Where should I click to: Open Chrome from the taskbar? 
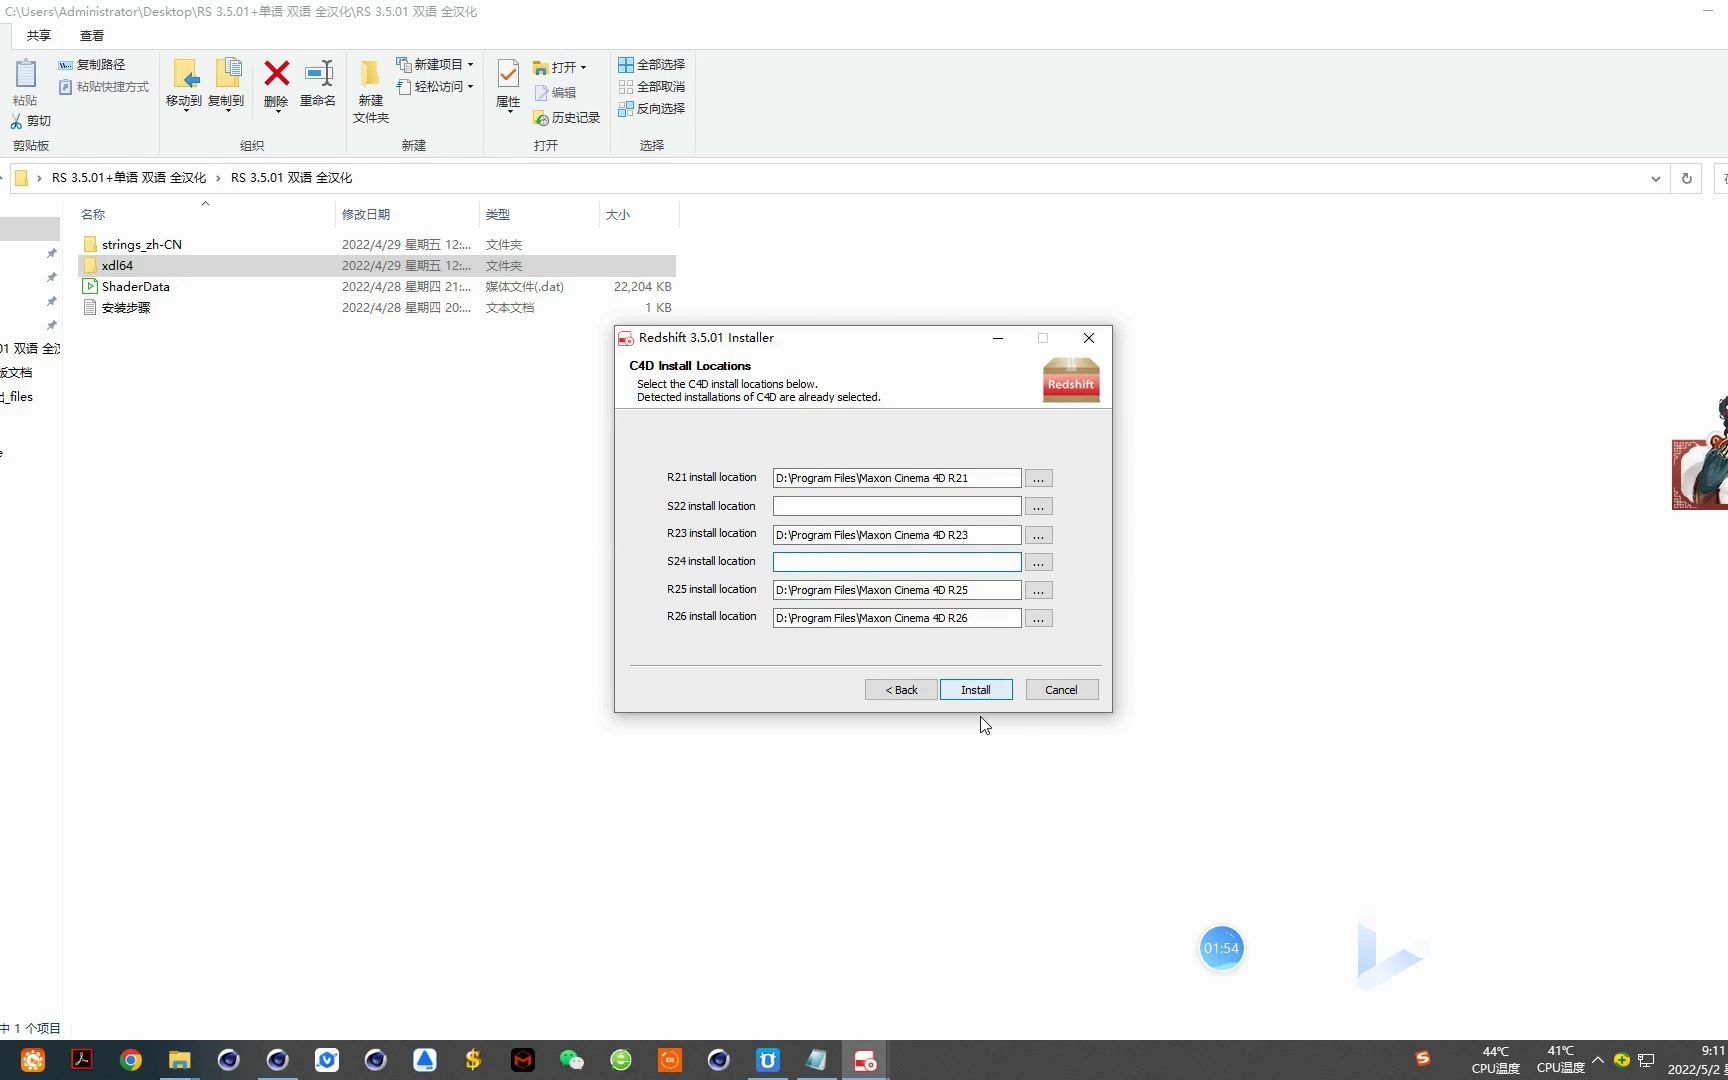tap(131, 1060)
